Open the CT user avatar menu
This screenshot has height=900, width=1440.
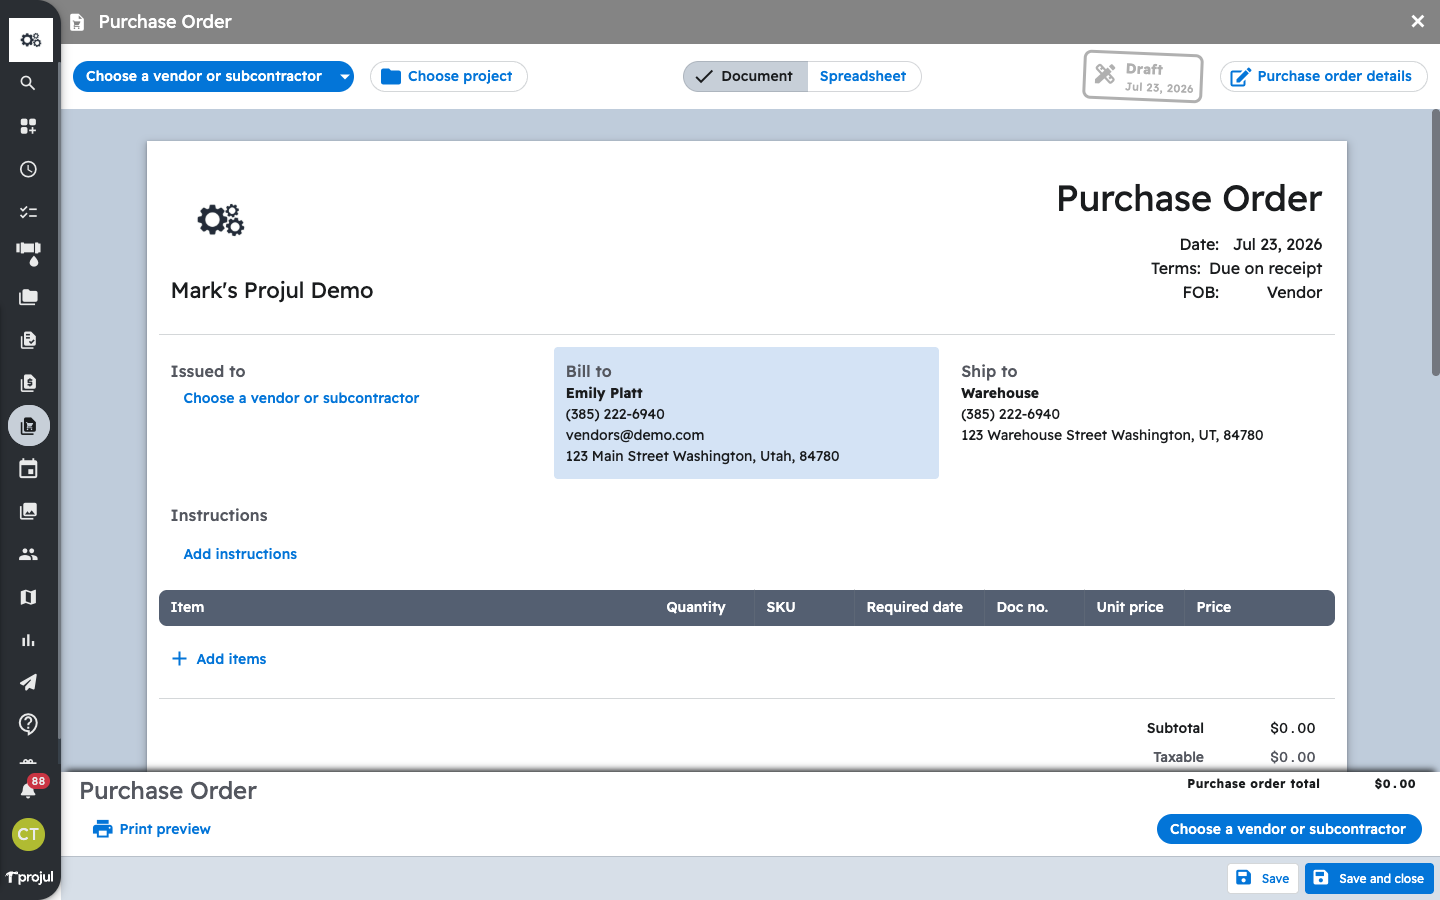[x=28, y=834]
